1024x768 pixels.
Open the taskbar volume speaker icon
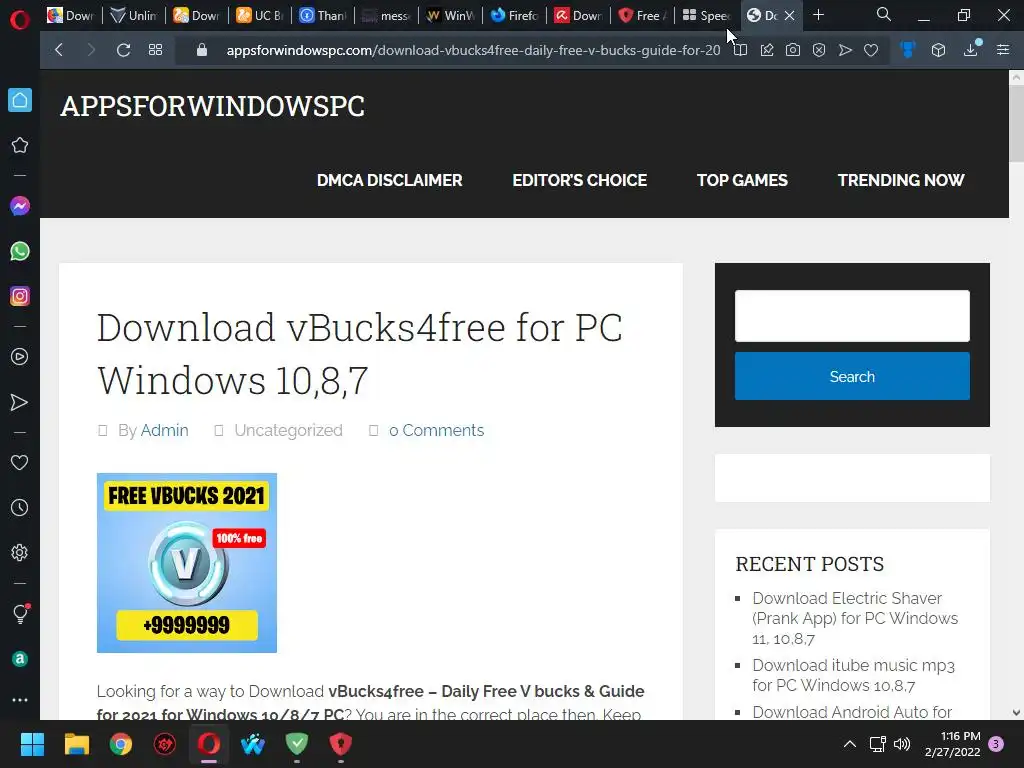902,744
